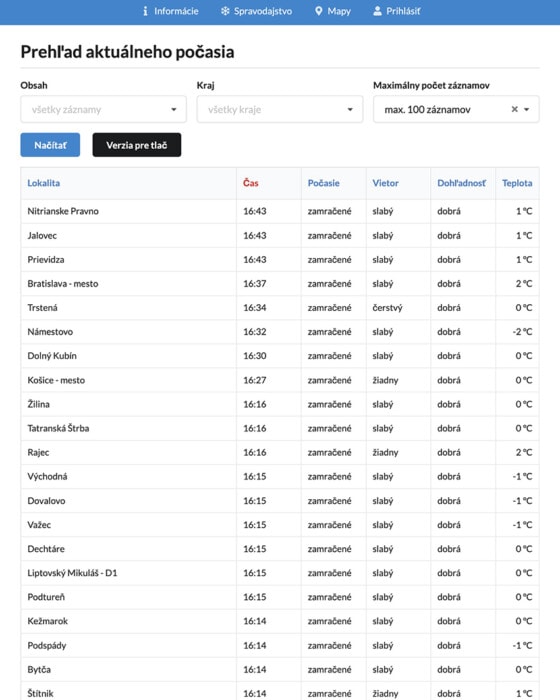The image size is (560, 700).
Task: Sort by the Počasie column header
Action: pyautogui.click(x=323, y=183)
